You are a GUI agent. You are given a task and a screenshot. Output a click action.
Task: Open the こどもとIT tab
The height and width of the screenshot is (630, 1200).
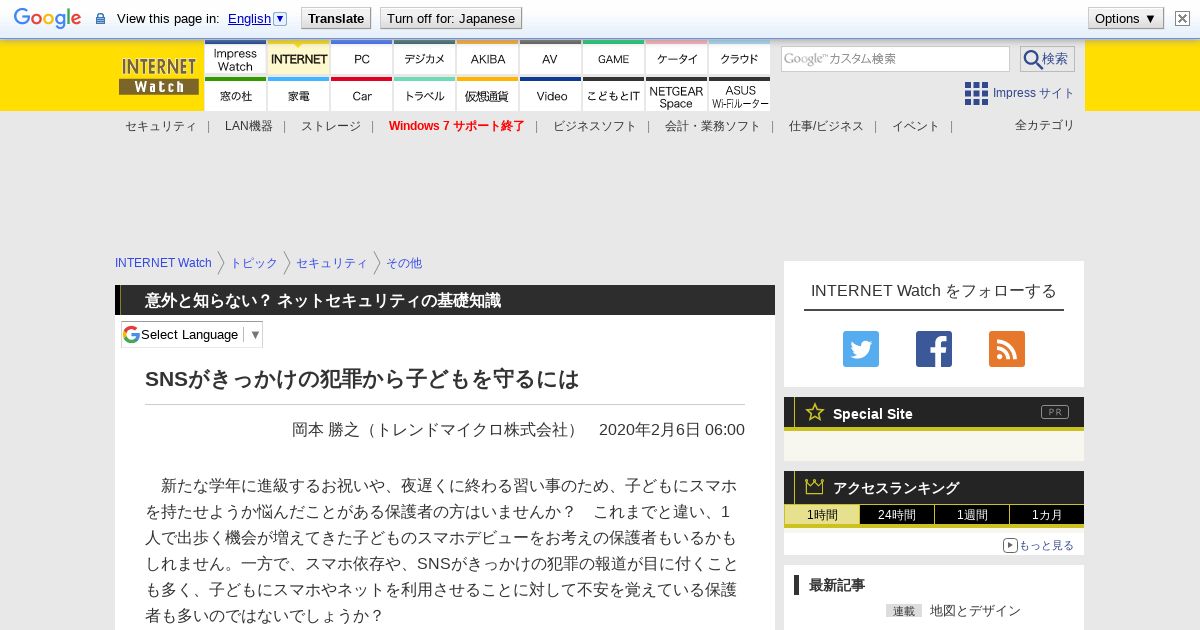(x=613, y=95)
